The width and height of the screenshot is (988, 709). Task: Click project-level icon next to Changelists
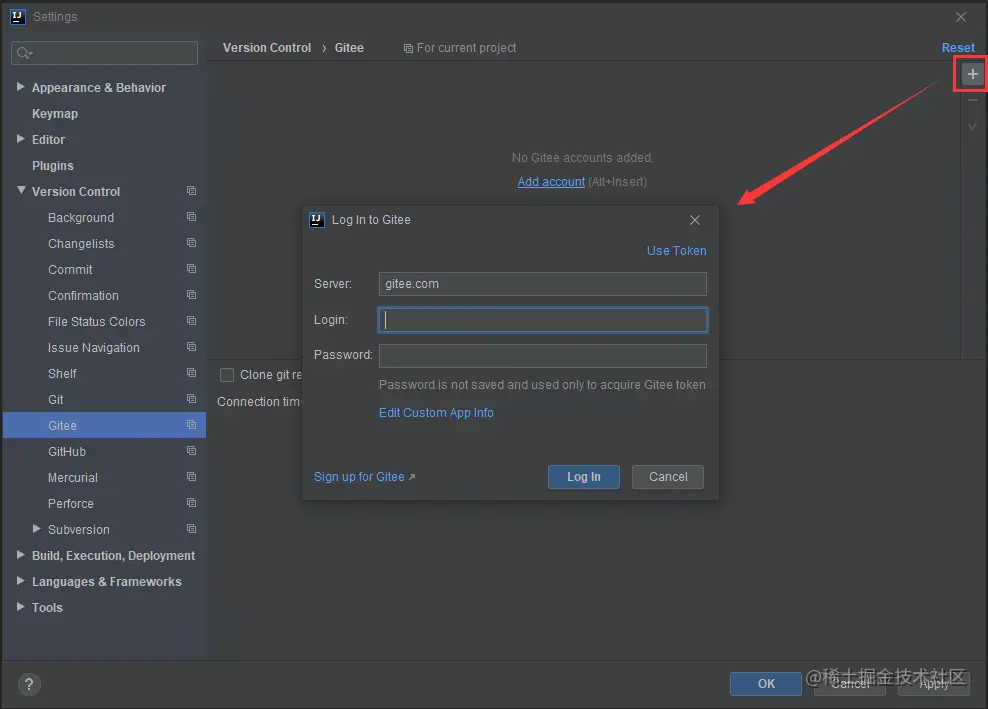(x=192, y=243)
